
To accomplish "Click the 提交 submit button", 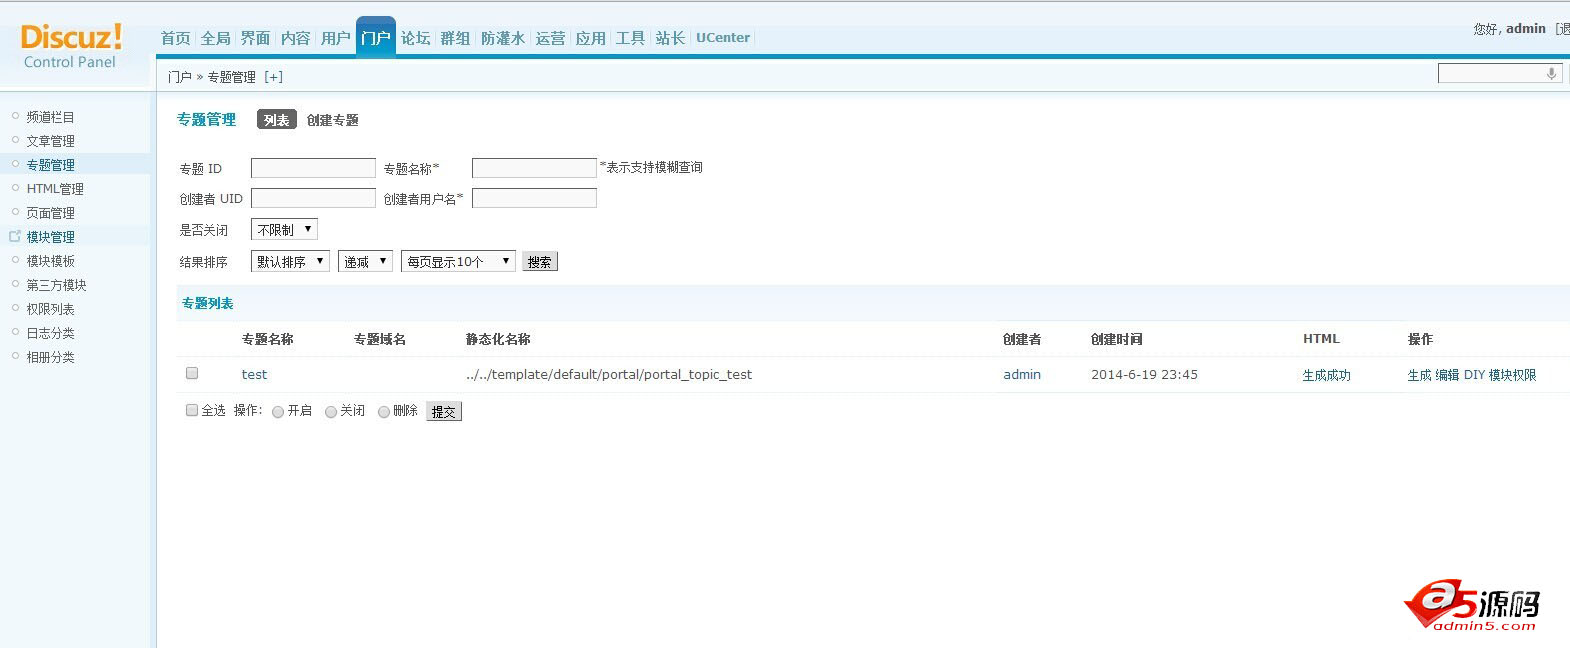I will point(444,411).
